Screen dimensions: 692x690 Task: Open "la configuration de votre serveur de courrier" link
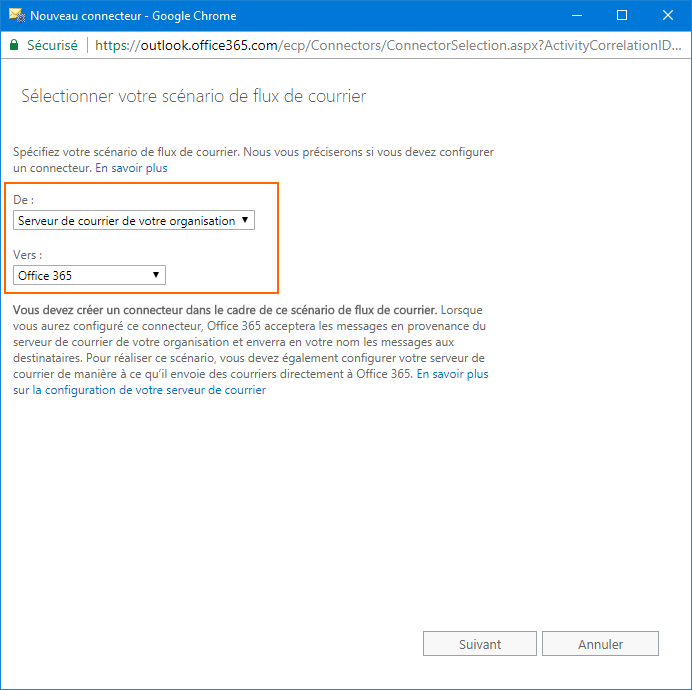point(149,390)
